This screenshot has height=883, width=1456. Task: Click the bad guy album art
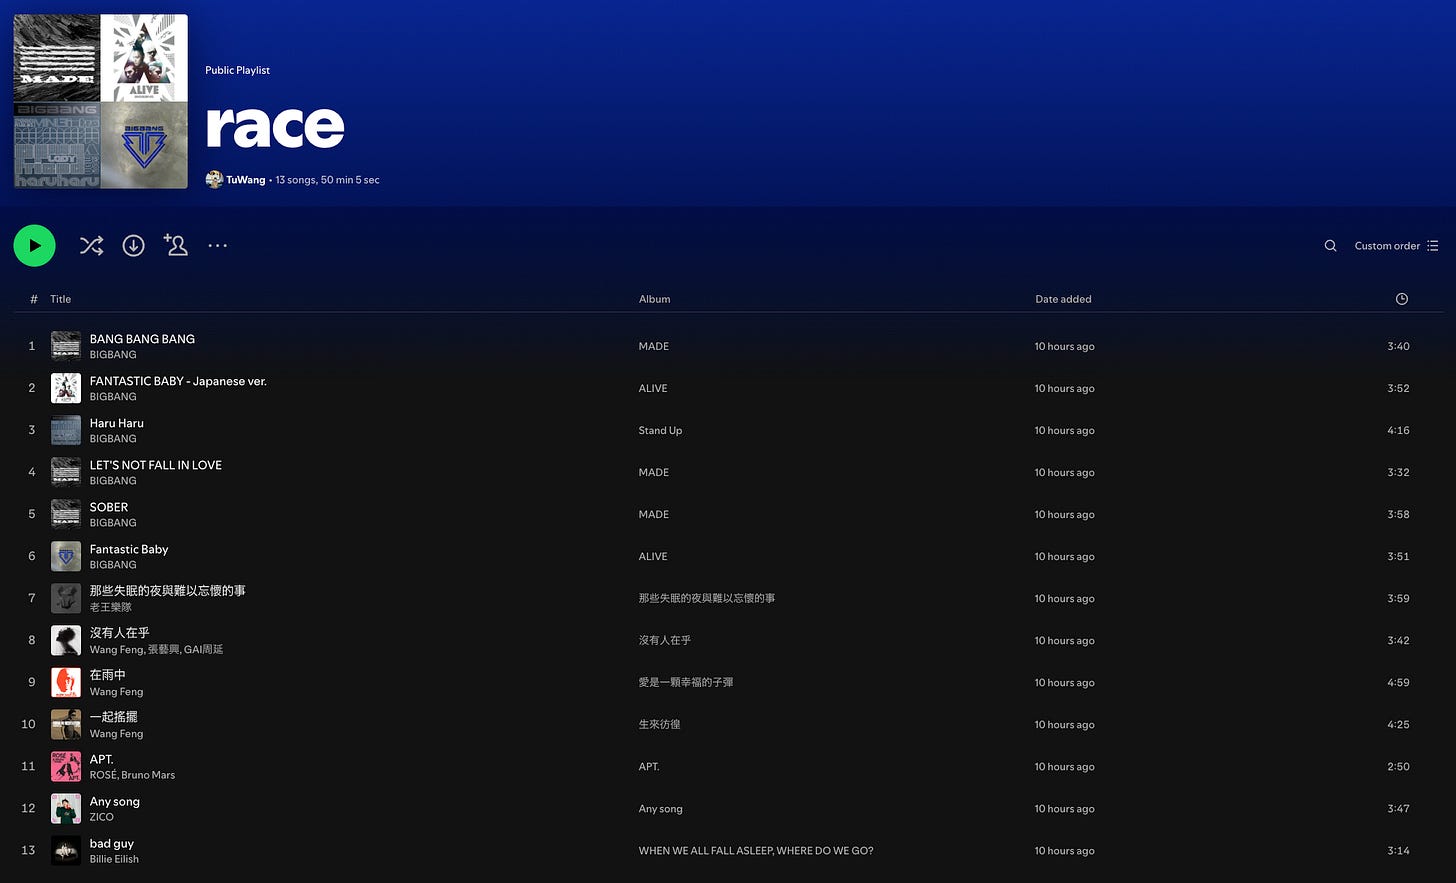coord(66,850)
